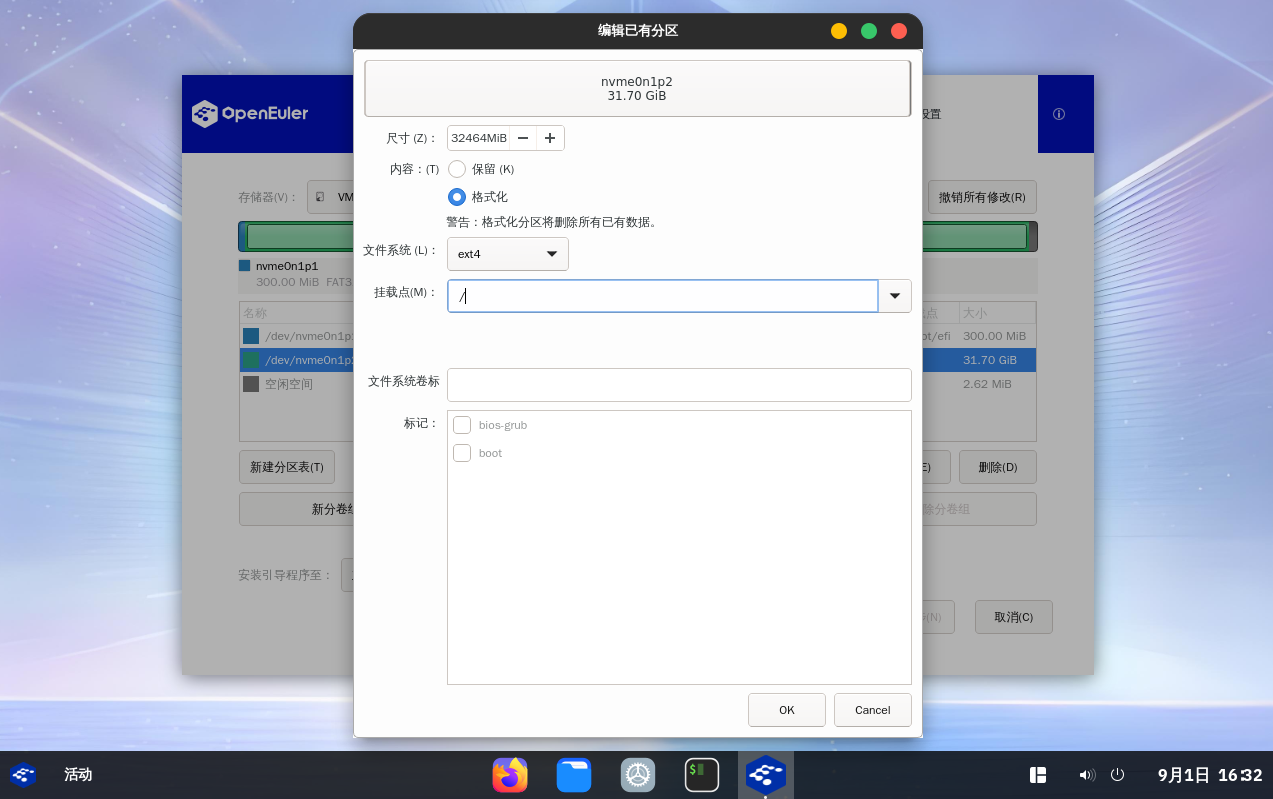The image size is (1273, 799).
Task: Click the mount point text field
Action: pyautogui.click(x=663, y=296)
